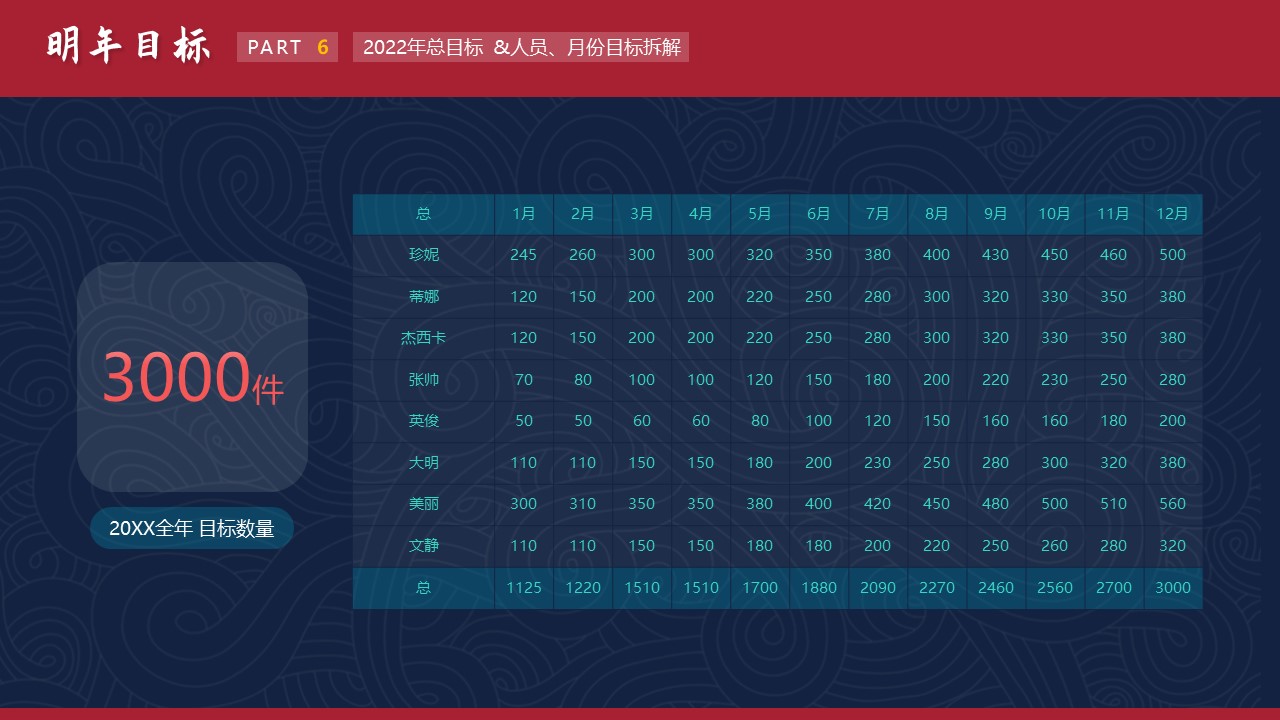This screenshot has height=720, width=1280.
Task: Click the 11月 total 2700
Action: (x=1114, y=587)
